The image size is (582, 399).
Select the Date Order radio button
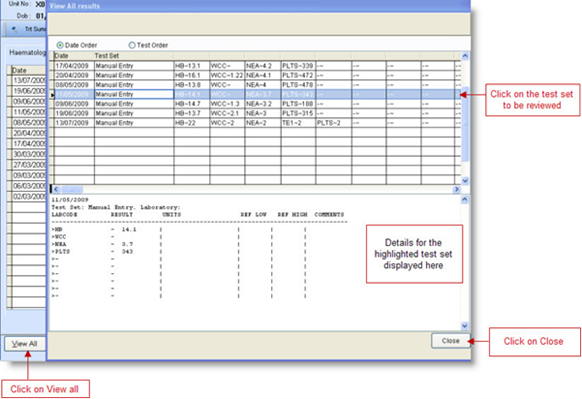(60, 45)
